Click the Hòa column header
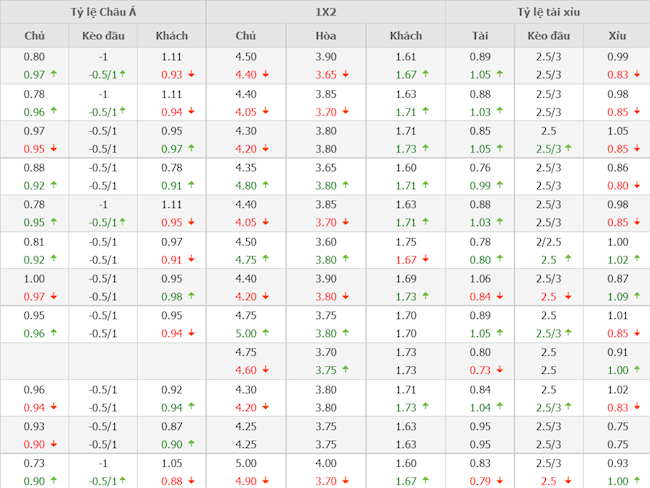This screenshot has height=488, width=650. coord(325,36)
